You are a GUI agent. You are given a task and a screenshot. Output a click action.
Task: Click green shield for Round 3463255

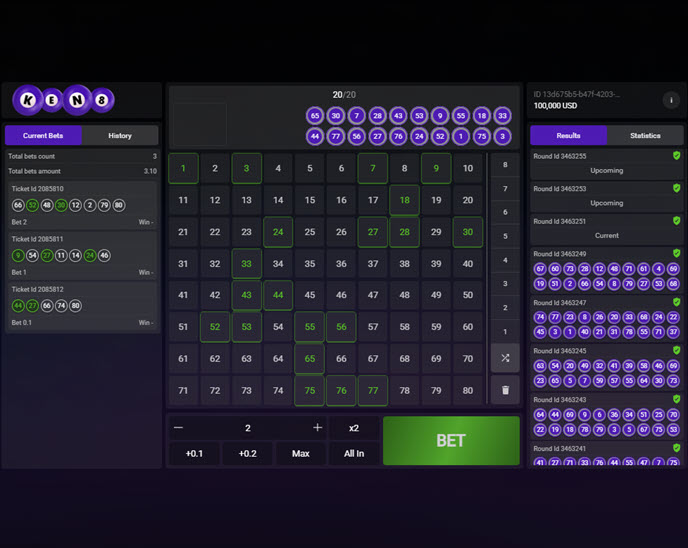[x=677, y=156]
